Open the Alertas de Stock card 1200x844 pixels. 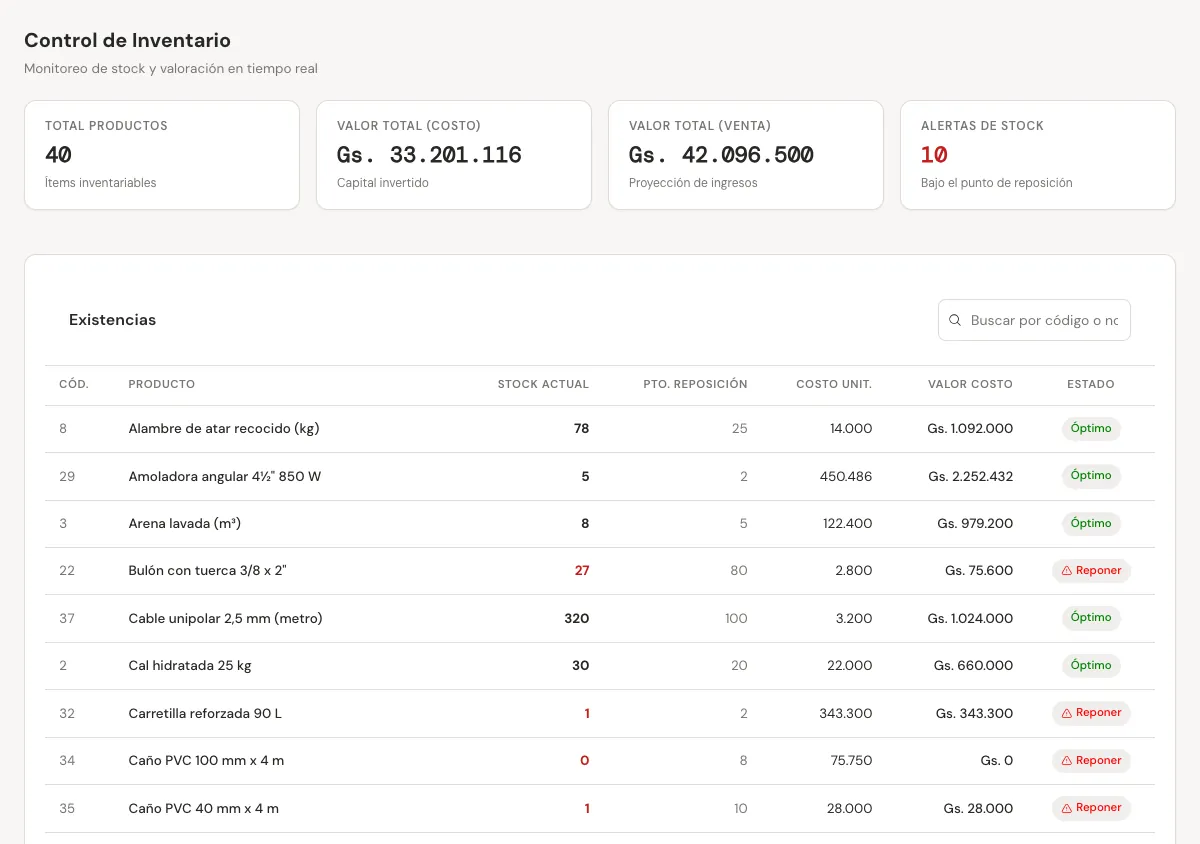1038,155
